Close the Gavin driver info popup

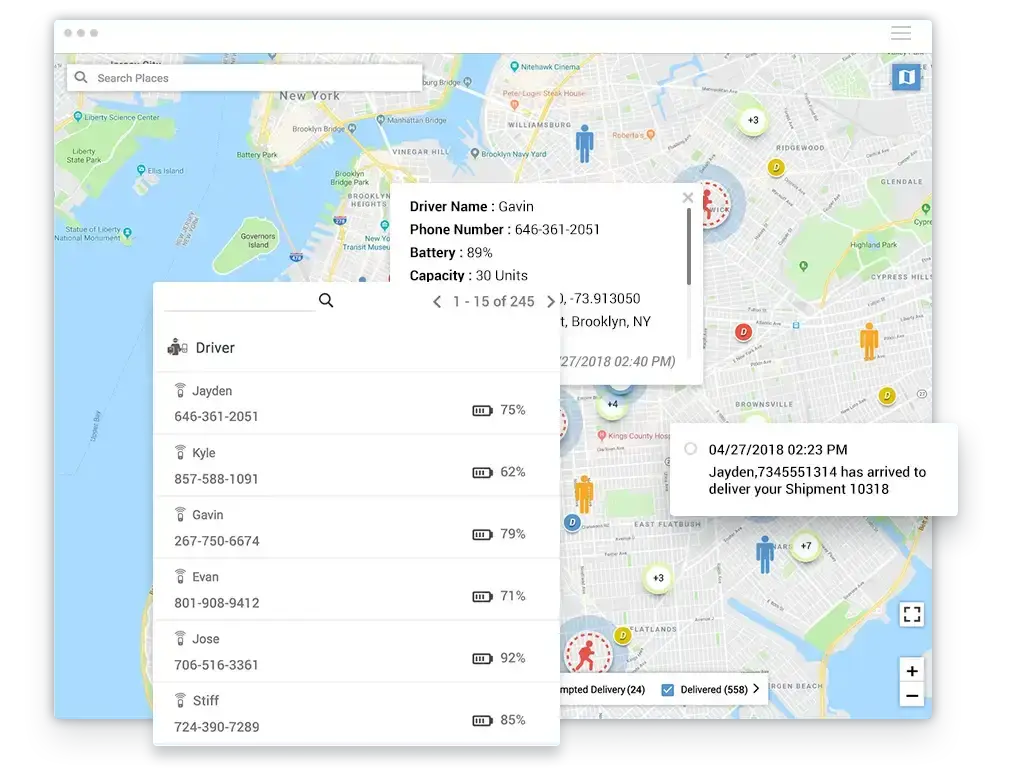687,198
